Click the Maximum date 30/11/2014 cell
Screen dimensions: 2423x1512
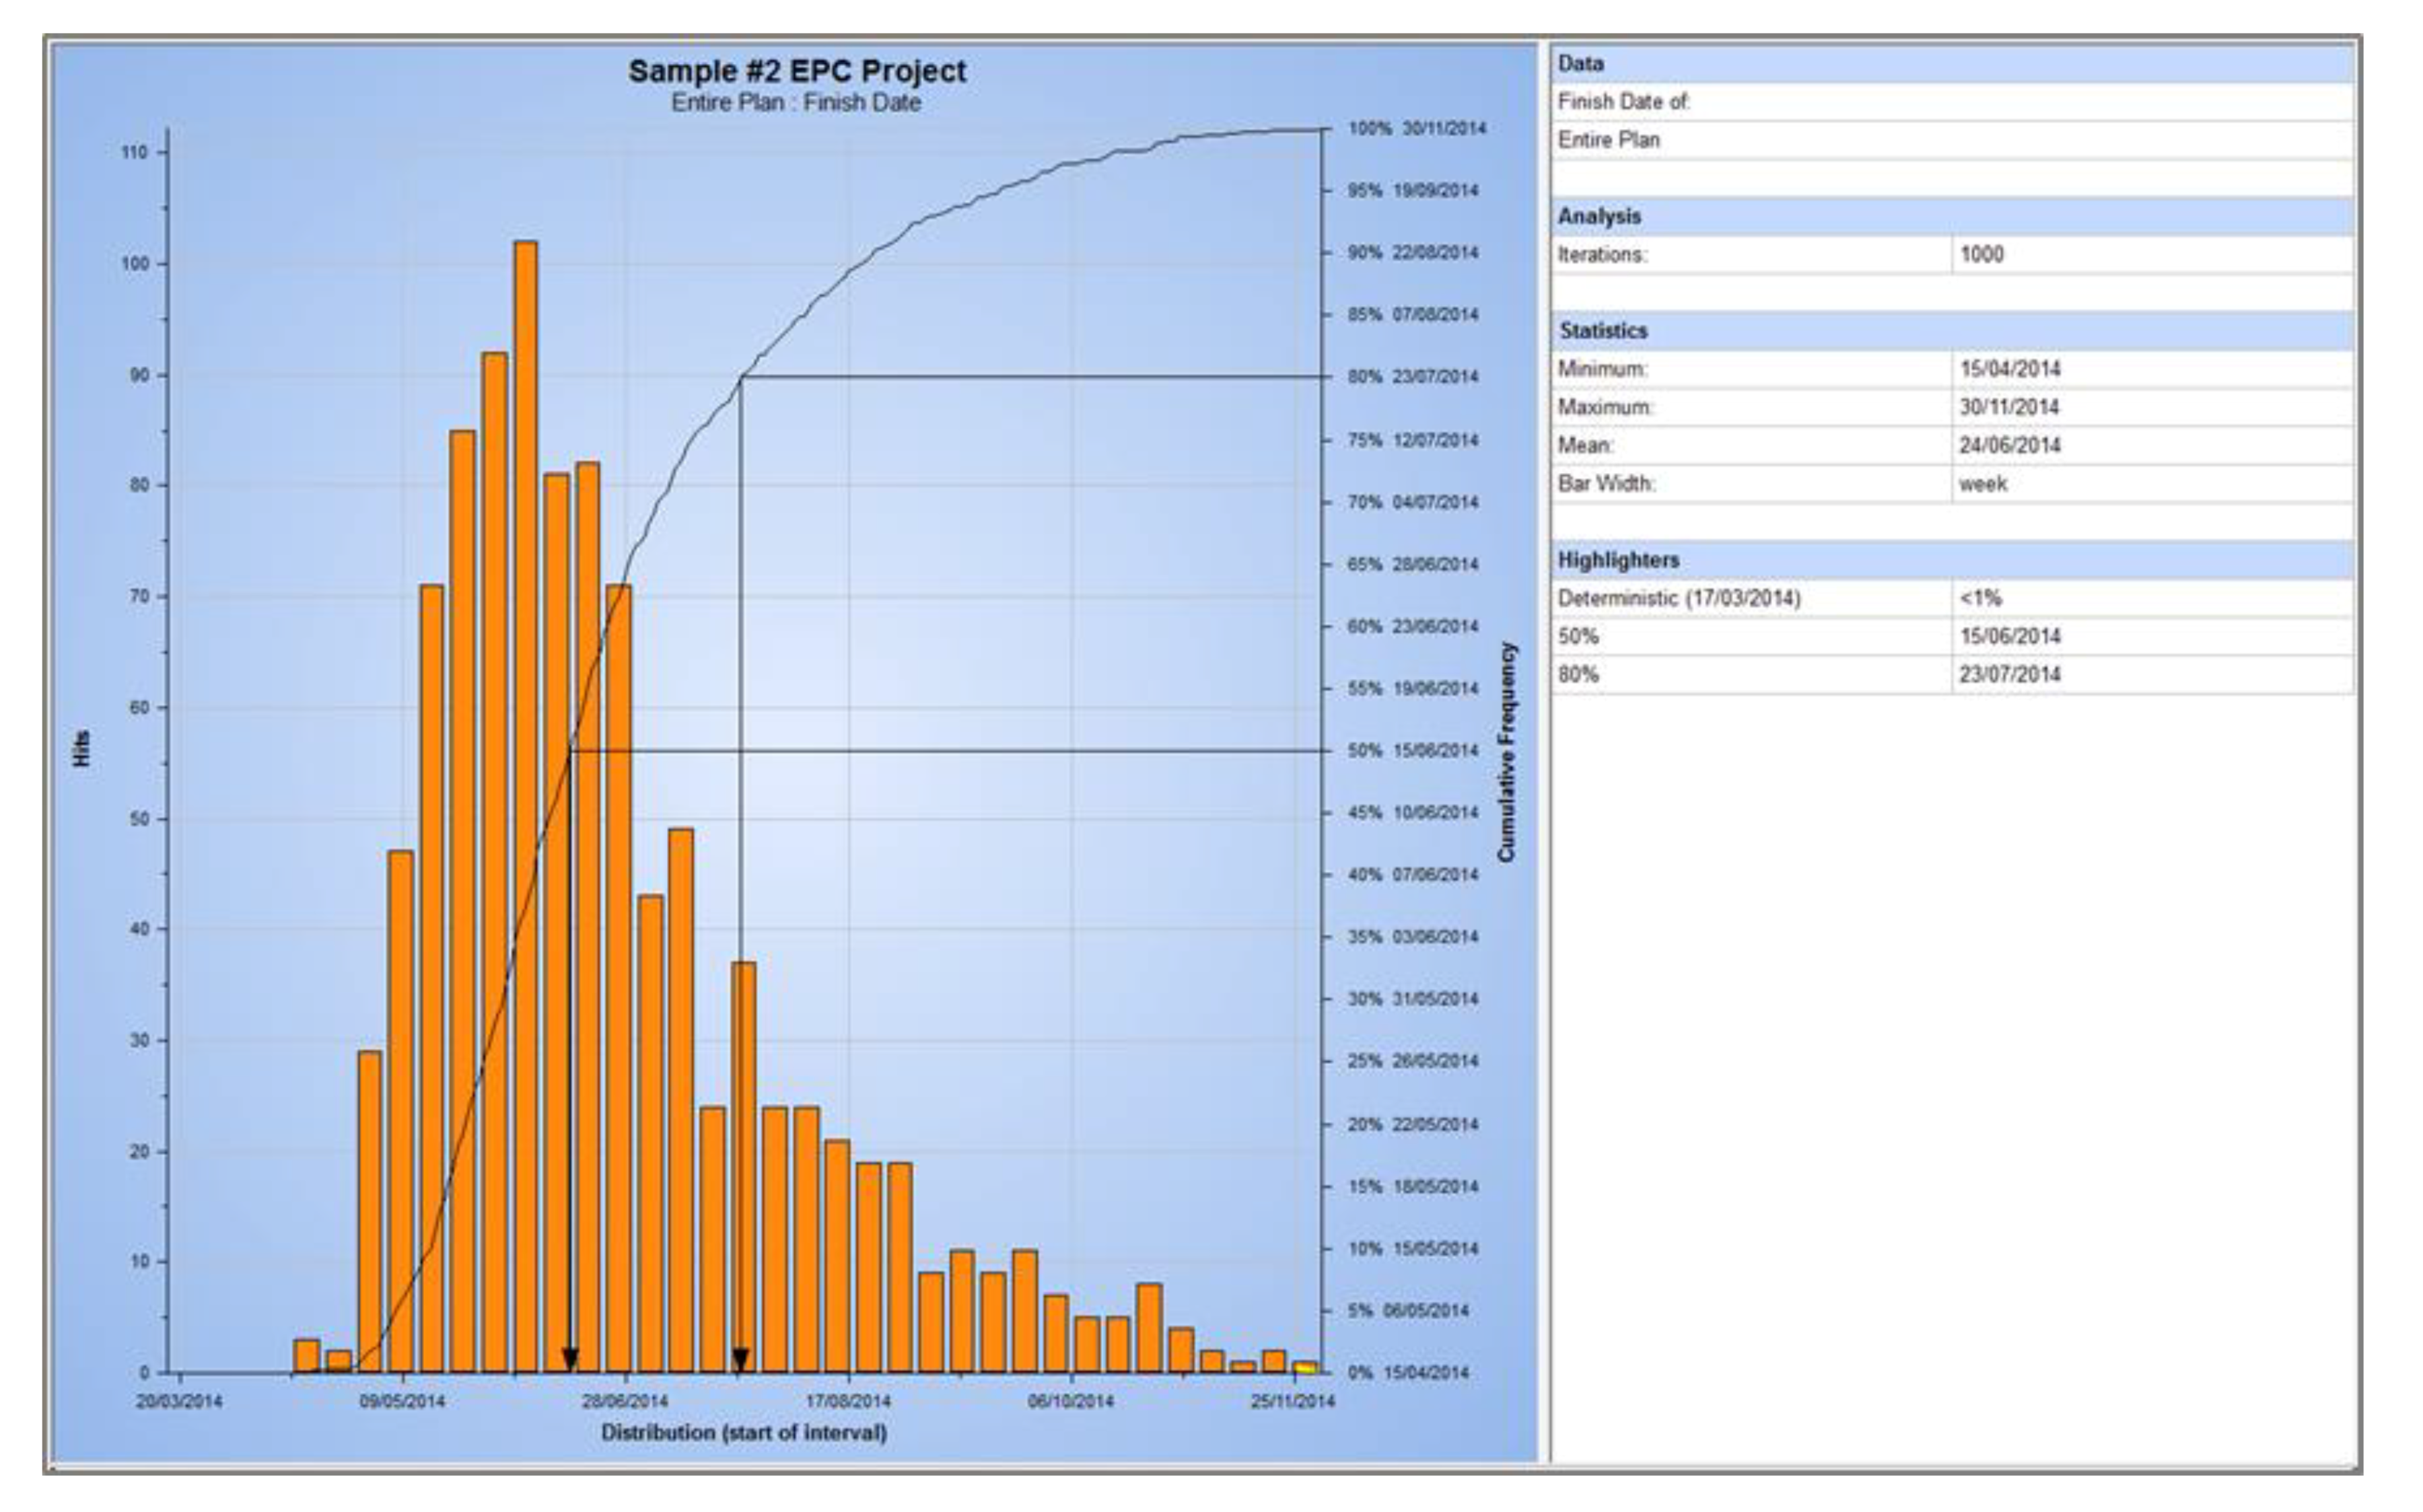2009,407
